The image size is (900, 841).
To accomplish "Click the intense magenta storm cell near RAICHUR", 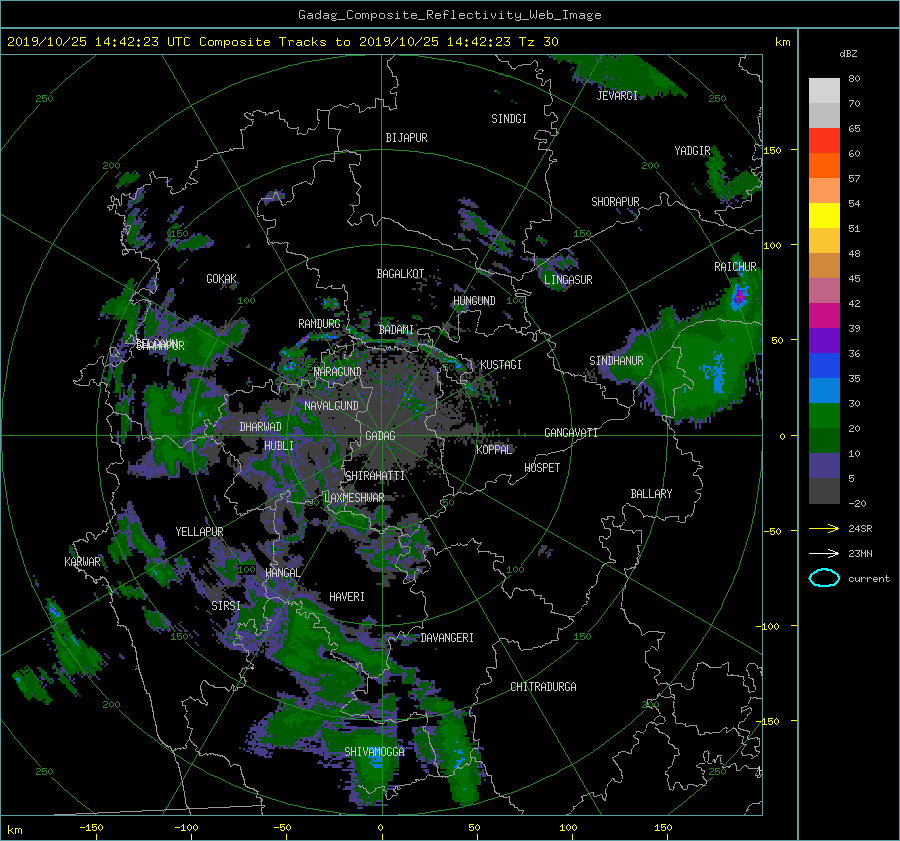I will coord(739,297).
